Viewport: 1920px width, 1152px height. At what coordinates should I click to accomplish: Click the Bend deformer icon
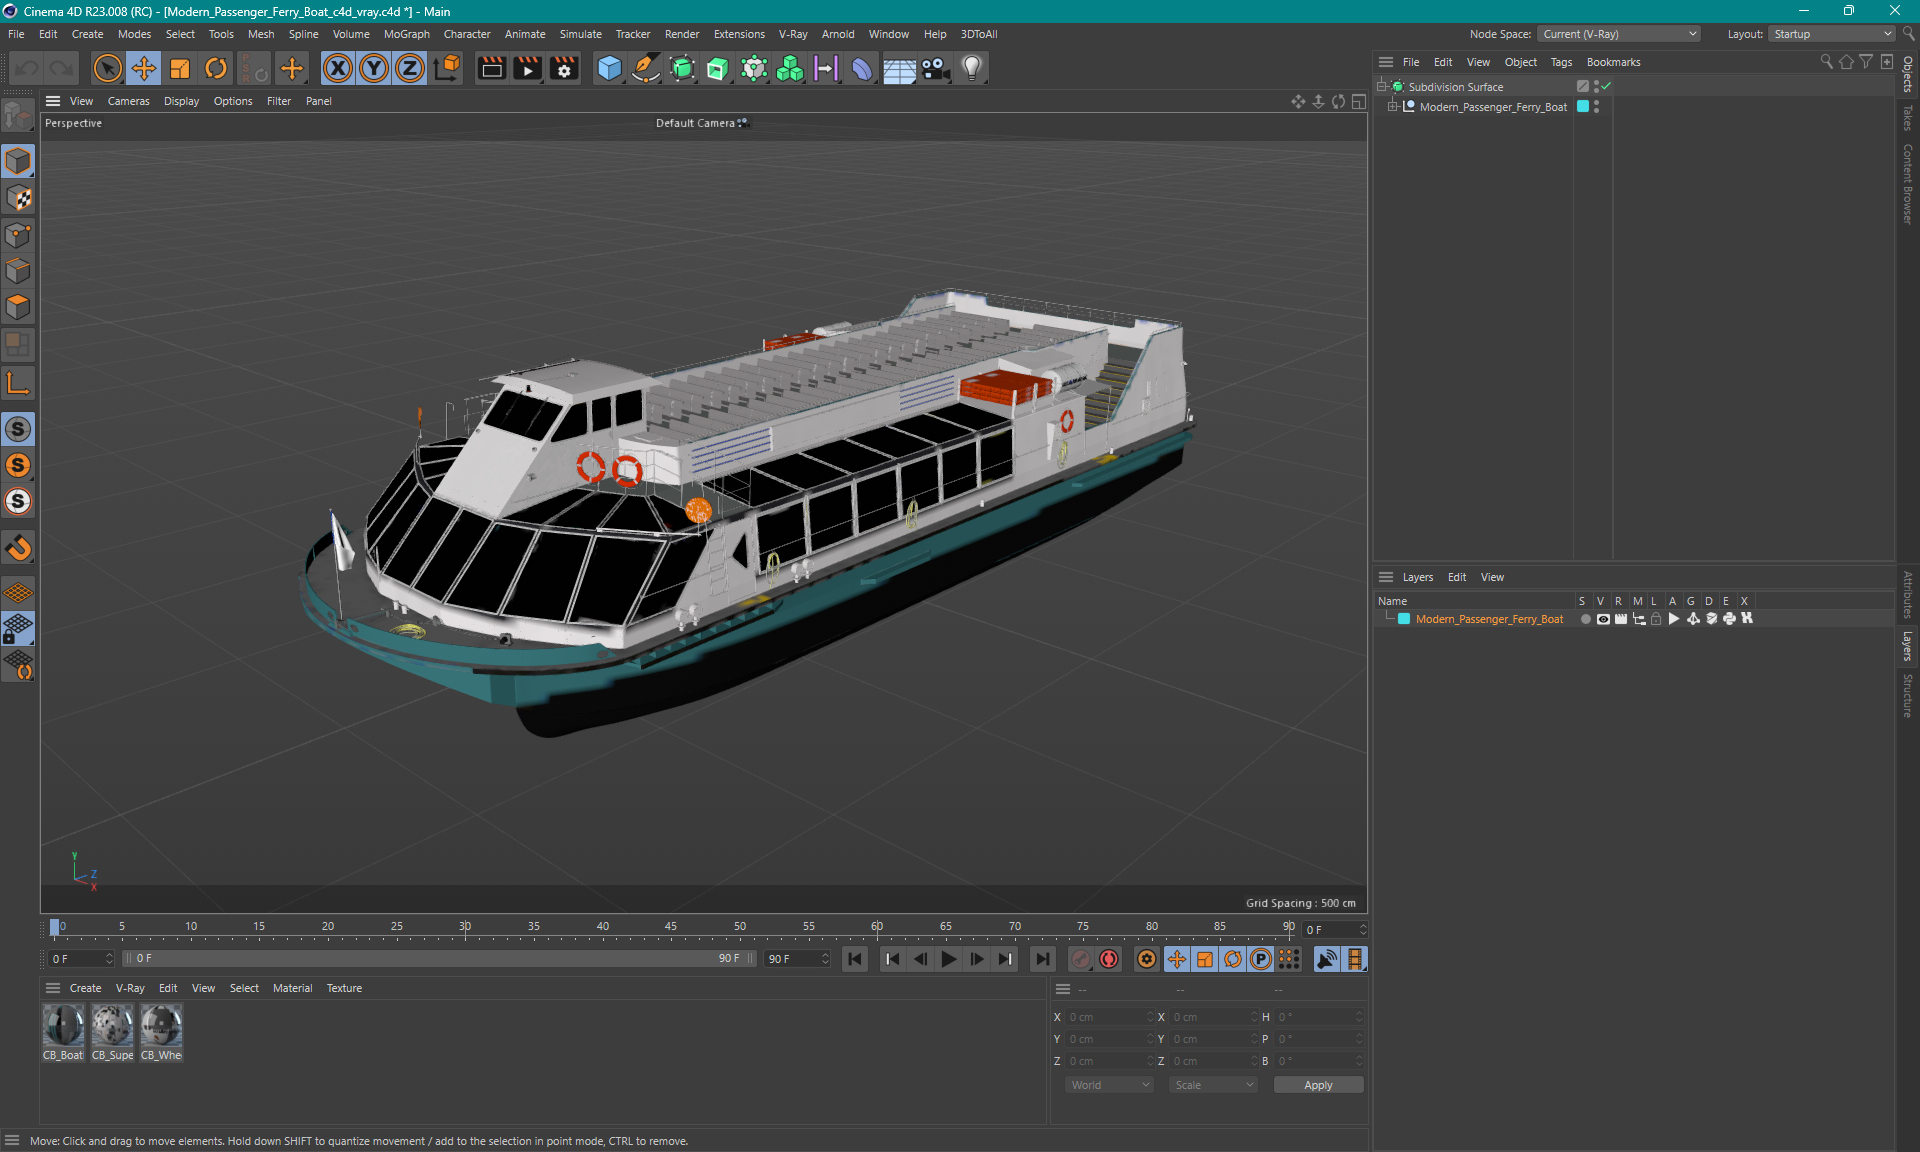click(x=862, y=68)
